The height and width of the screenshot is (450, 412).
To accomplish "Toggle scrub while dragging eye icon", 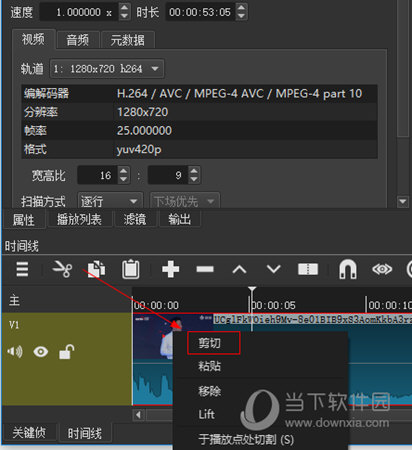I will pos(382,269).
